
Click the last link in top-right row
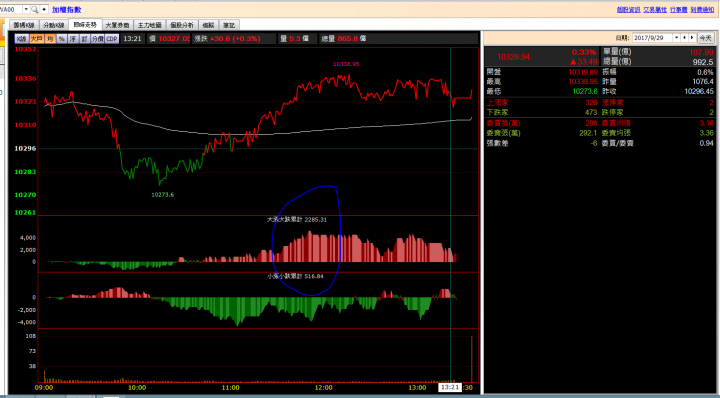pos(702,10)
